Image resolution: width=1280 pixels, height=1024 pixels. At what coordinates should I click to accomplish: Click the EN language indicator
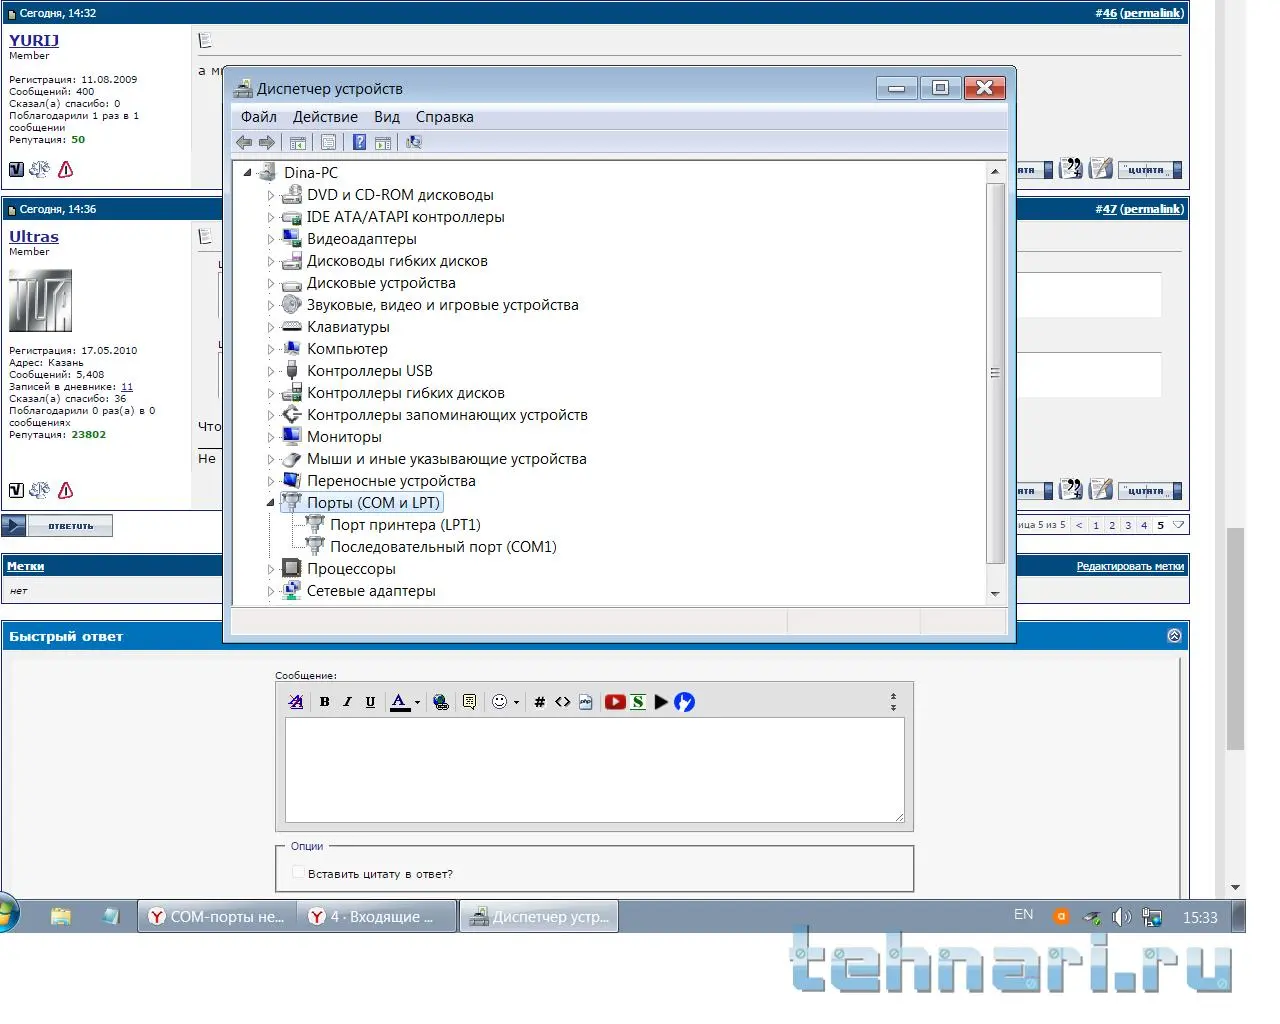pyautogui.click(x=1023, y=915)
